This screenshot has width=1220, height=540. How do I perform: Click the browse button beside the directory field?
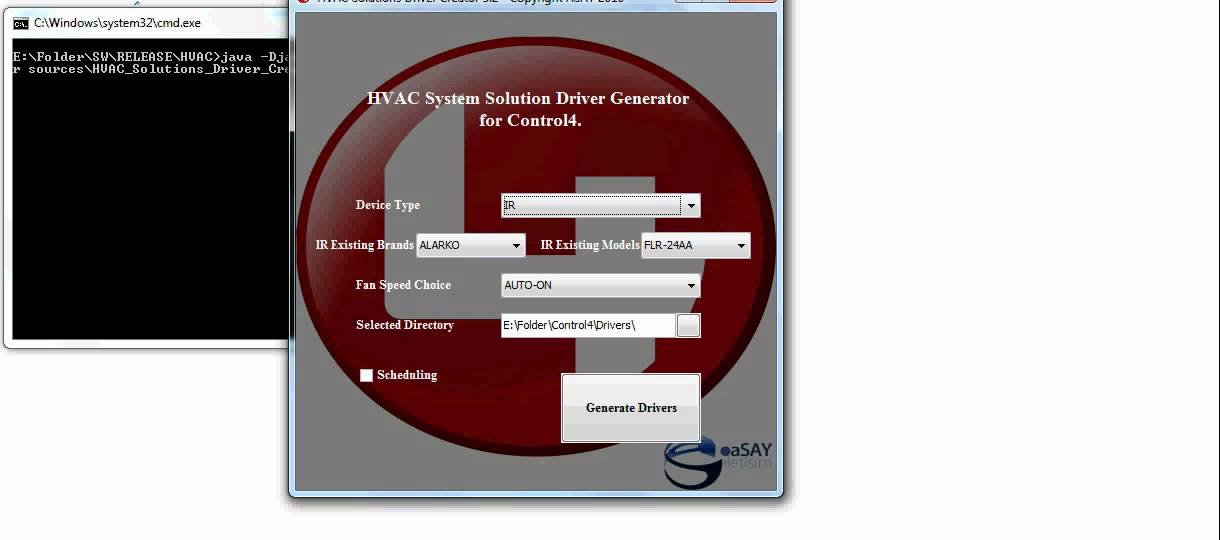click(689, 325)
